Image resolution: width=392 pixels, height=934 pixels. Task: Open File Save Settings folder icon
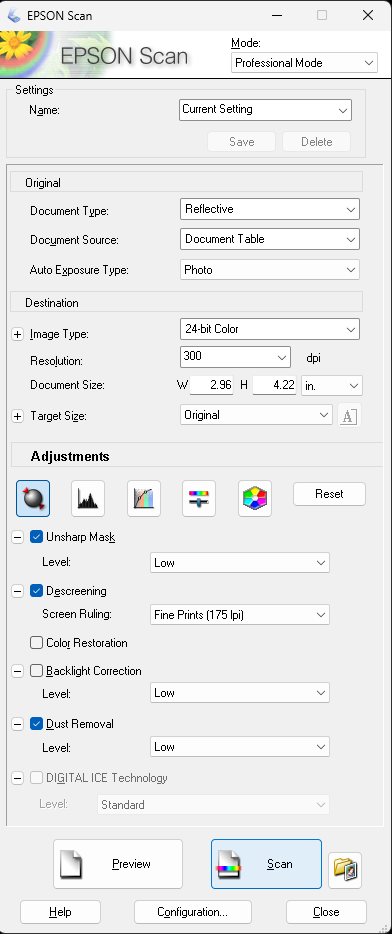point(345,870)
